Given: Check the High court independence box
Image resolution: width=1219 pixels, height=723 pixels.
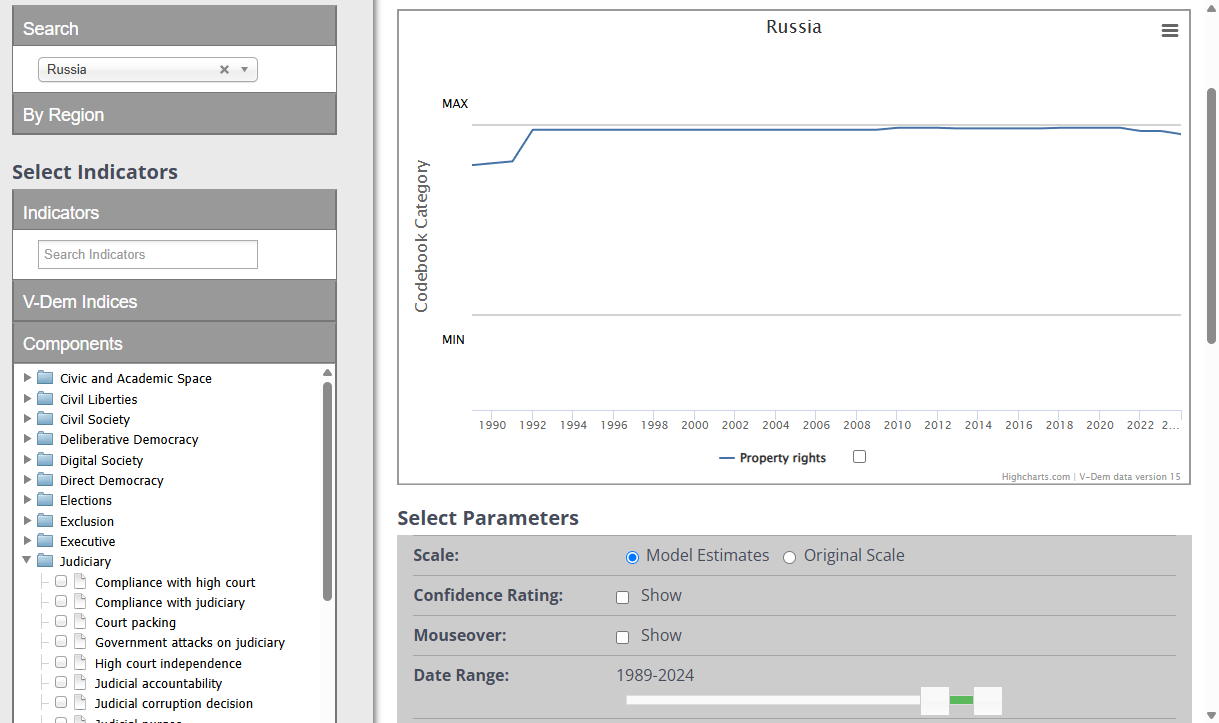Looking at the screenshot, I should point(61,662).
